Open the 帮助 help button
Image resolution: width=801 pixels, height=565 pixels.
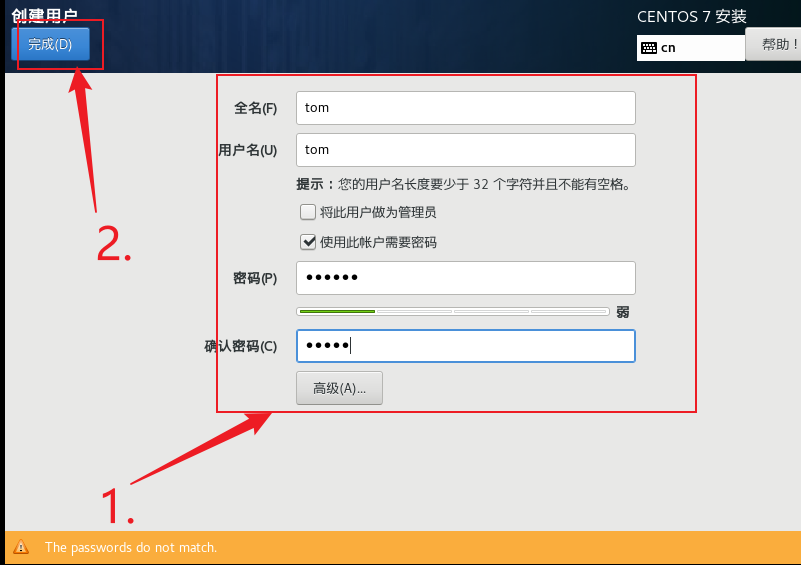pyautogui.click(x=773, y=44)
